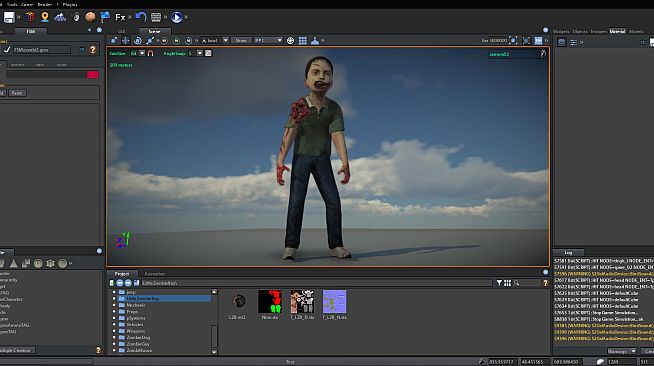Screen dimensions: 654x366
Task: Select the rotate tool in scene toolbar
Action: click(x=138, y=40)
